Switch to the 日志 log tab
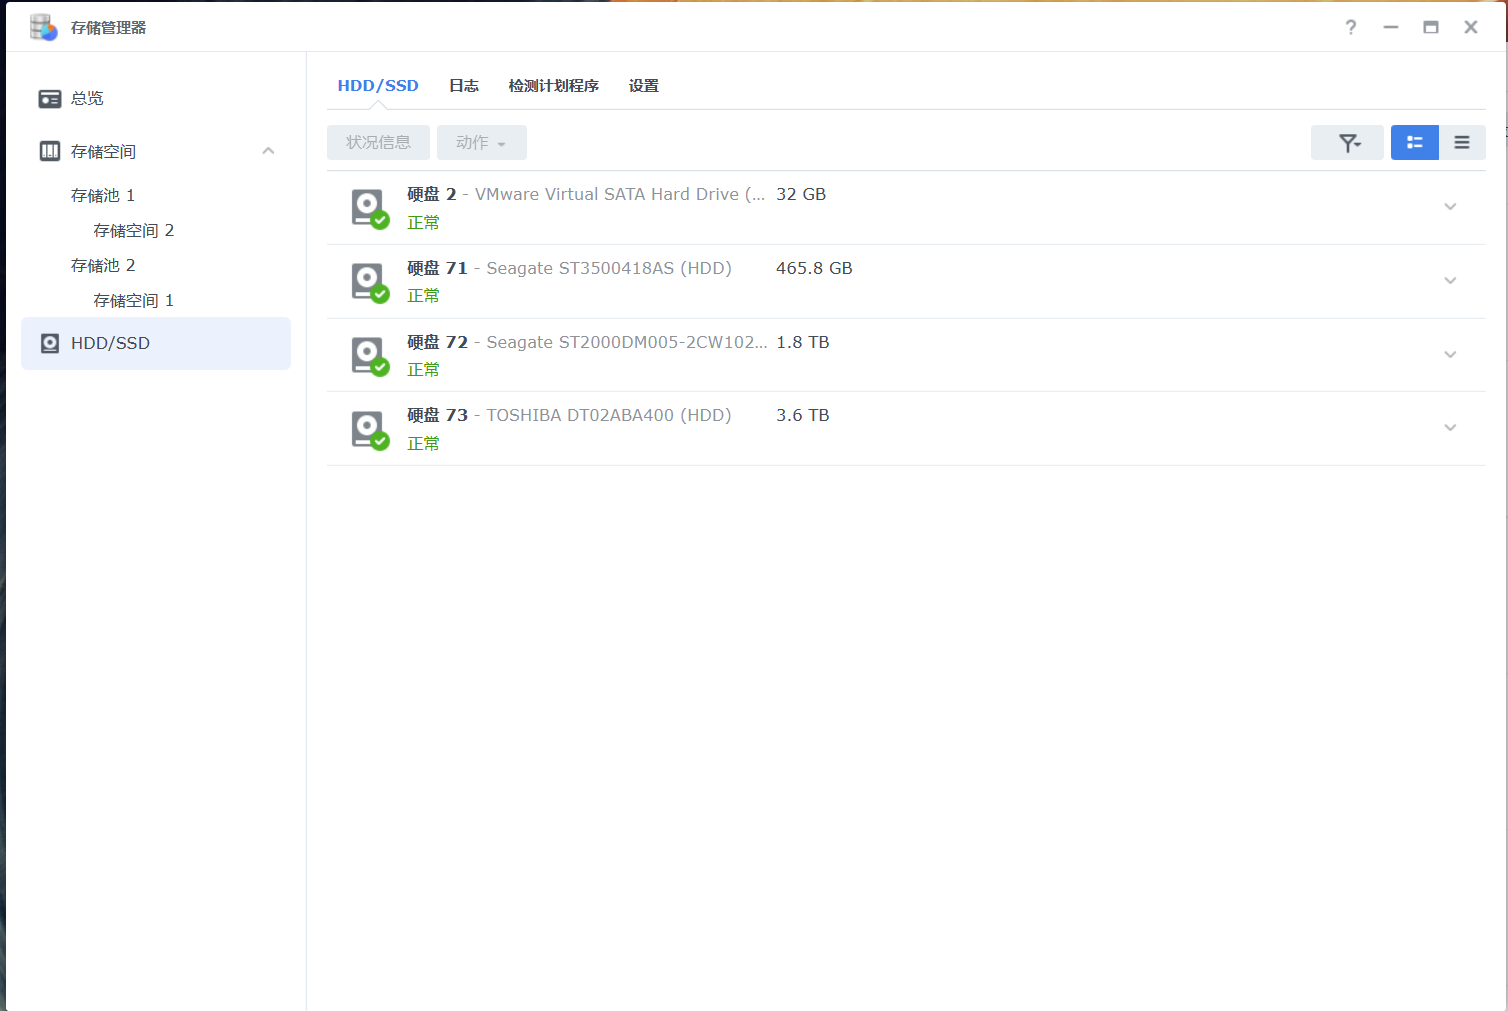This screenshot has height=1011, width=1508. coord(464,86)
